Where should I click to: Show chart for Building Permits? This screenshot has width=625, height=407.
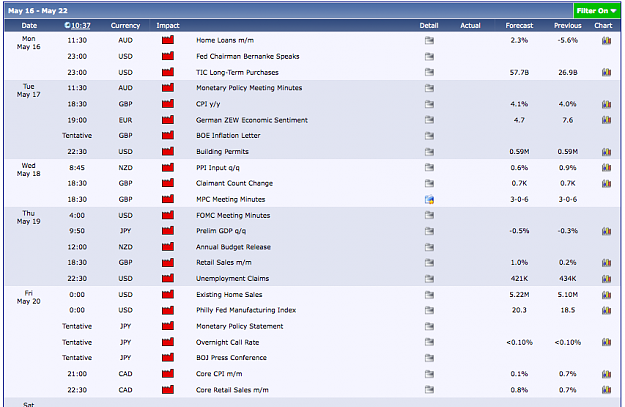click(x=606, y=151)
